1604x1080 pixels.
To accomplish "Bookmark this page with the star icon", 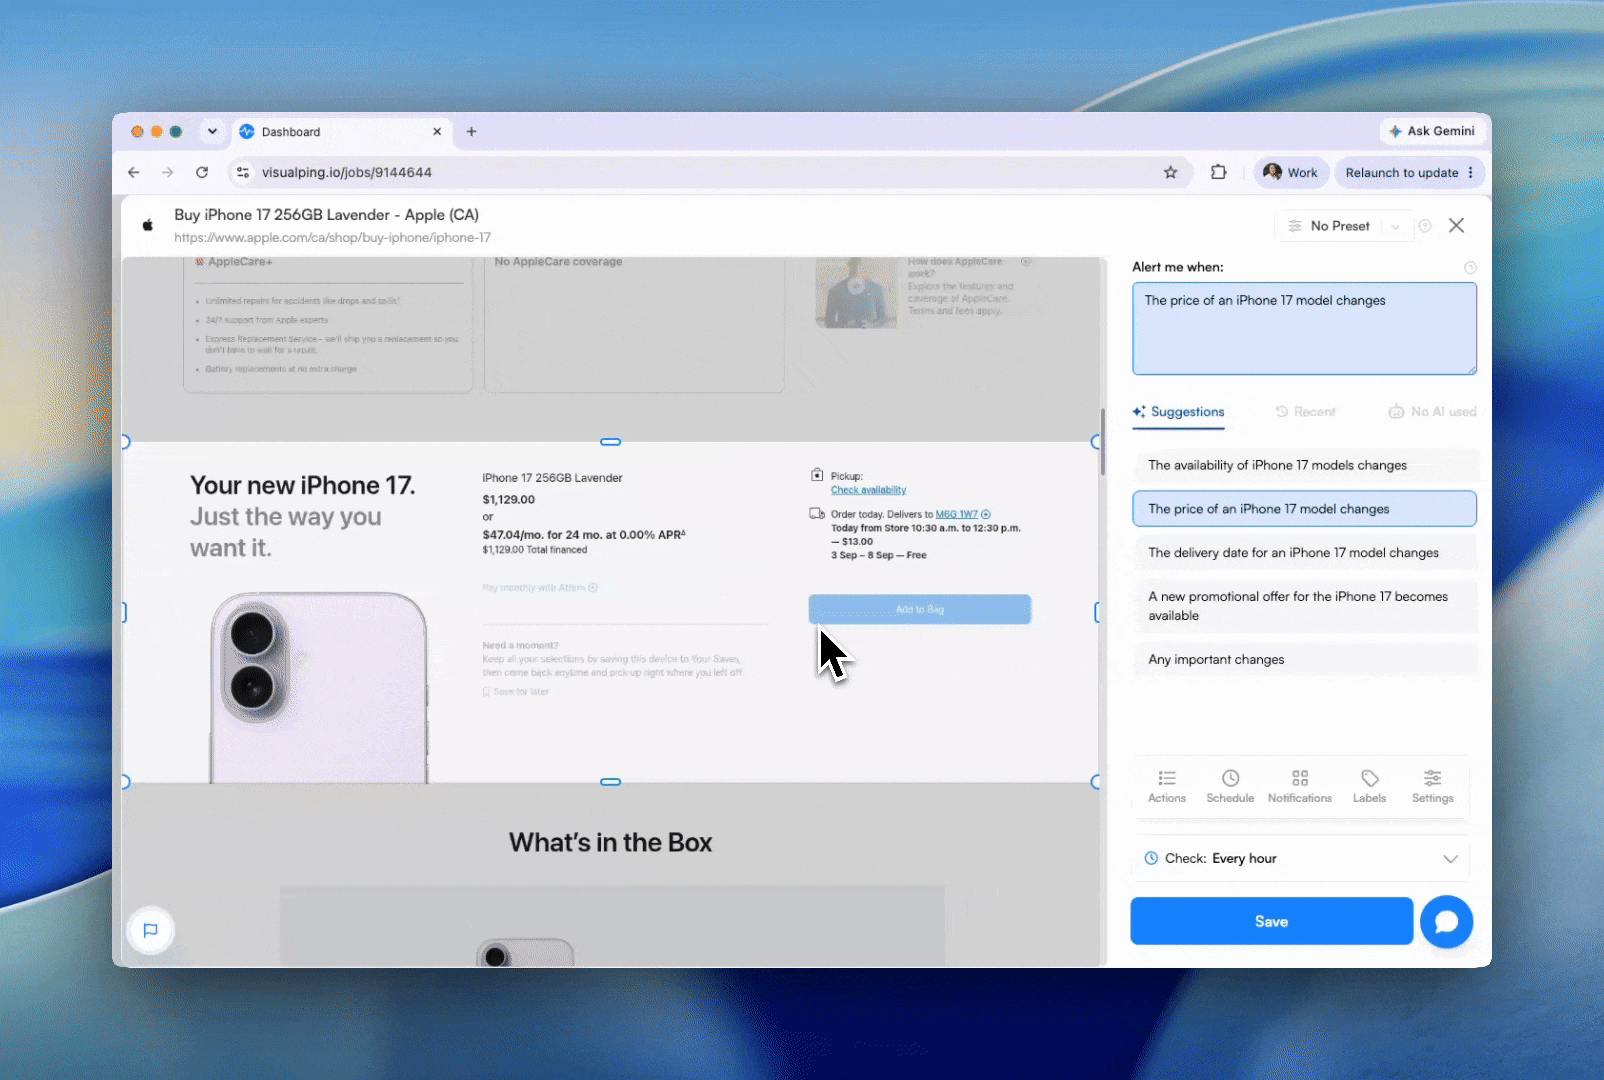I will (x=1171, y=172).
